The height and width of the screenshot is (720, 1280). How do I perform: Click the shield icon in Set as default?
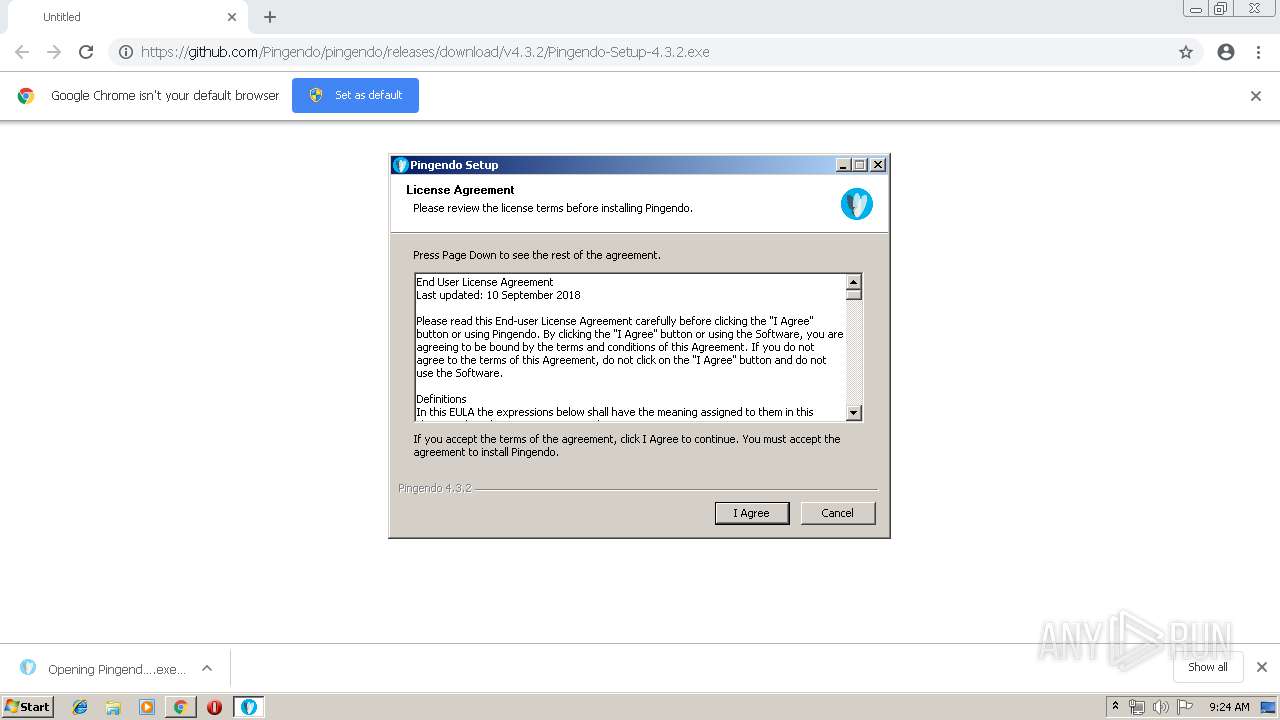pyautogui.click(x=316, y=95)
